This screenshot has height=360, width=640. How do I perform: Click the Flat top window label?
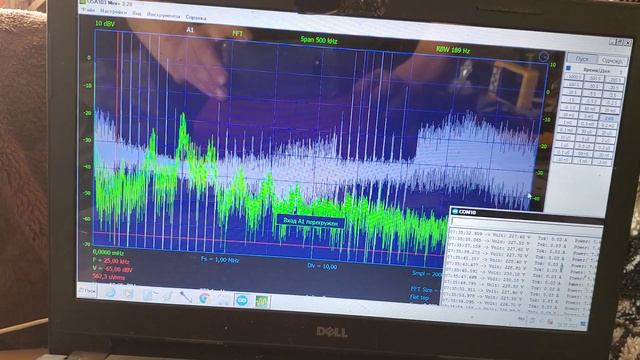pos(420,298)
